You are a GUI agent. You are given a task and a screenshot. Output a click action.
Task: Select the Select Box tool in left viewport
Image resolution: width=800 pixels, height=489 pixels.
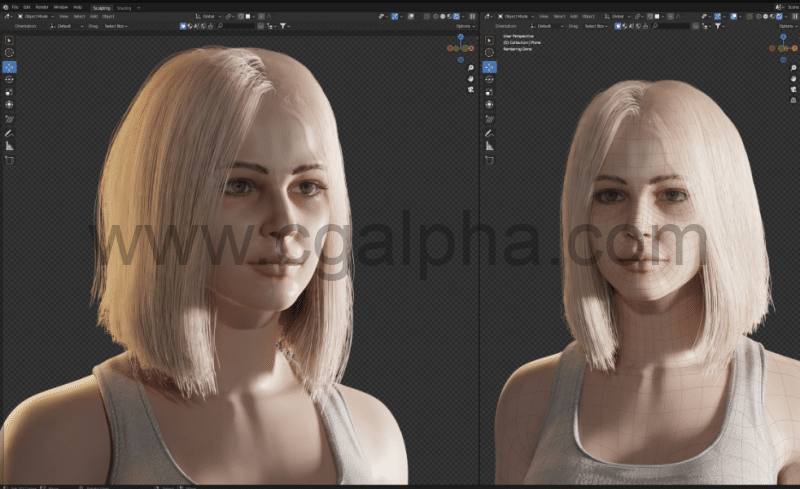click(9, 40)
